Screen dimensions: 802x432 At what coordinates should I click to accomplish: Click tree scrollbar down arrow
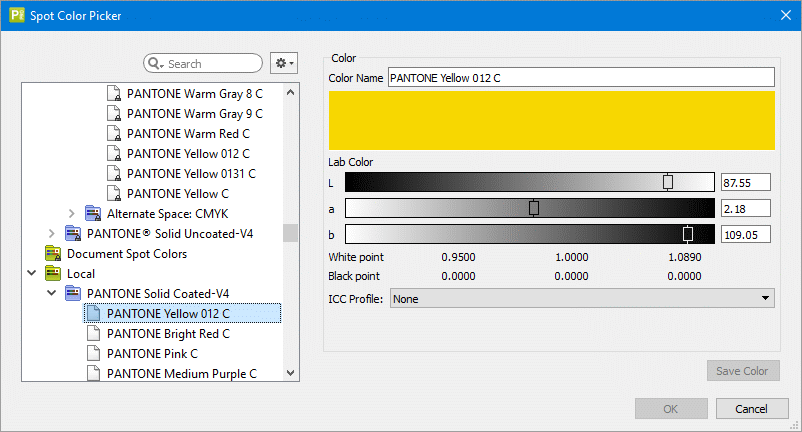(291, 373)
